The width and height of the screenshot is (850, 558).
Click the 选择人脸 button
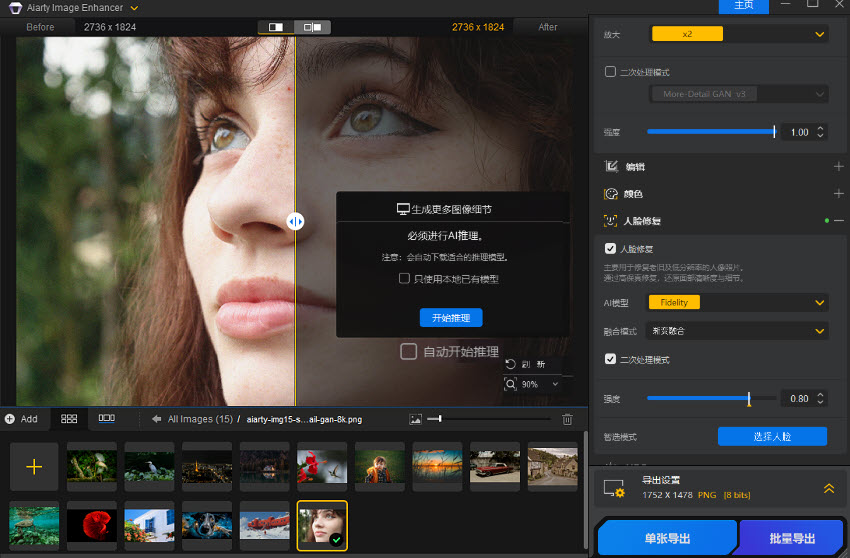coord(772,437)
